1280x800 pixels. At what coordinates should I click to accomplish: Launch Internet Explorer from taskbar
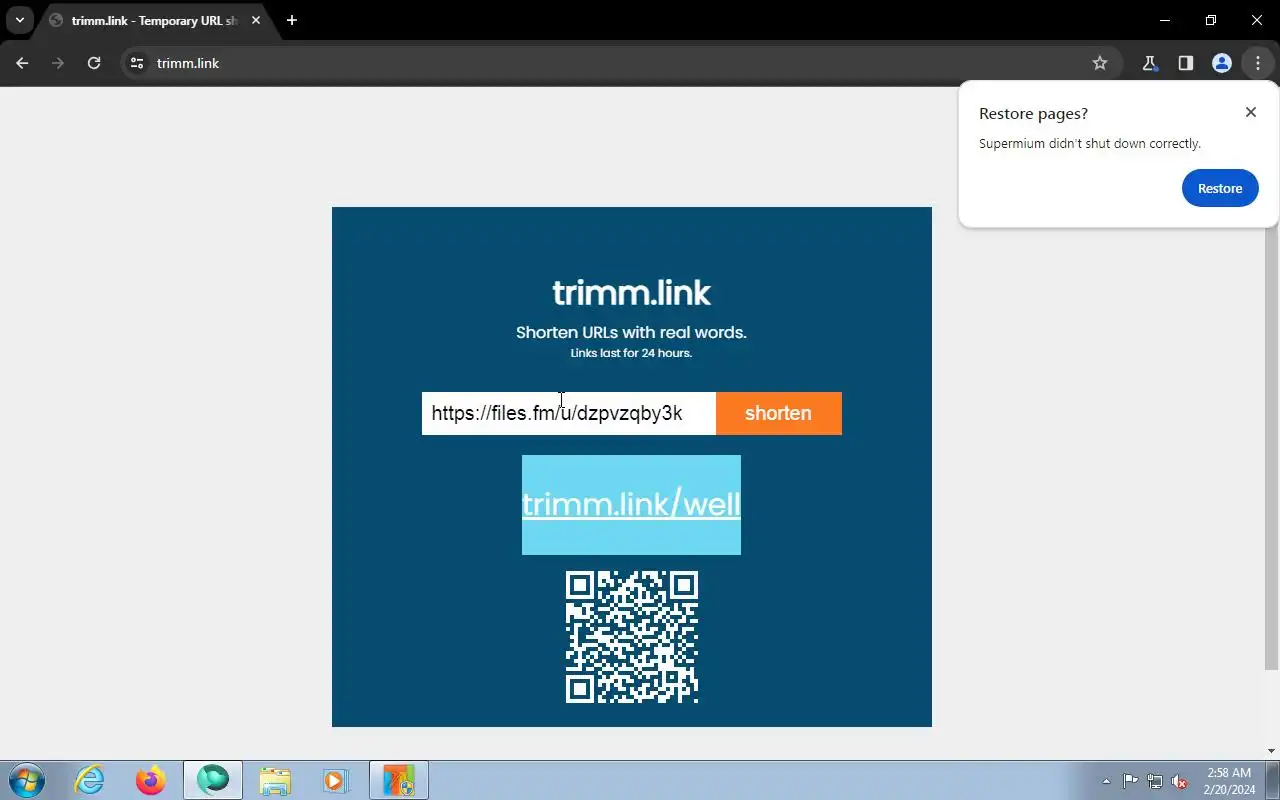click(x=90, y=780)
